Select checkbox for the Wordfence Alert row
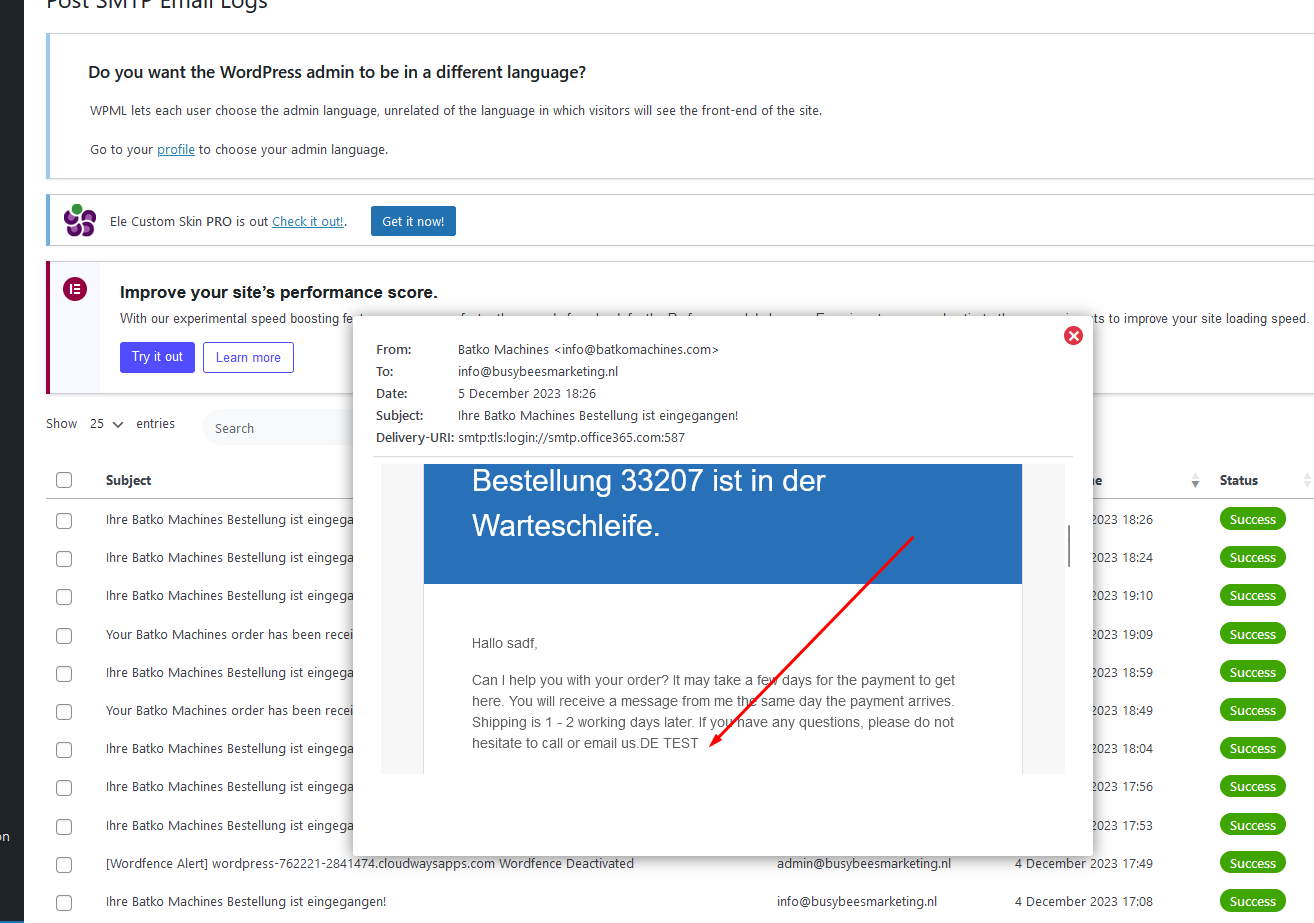 pos(64,864)
